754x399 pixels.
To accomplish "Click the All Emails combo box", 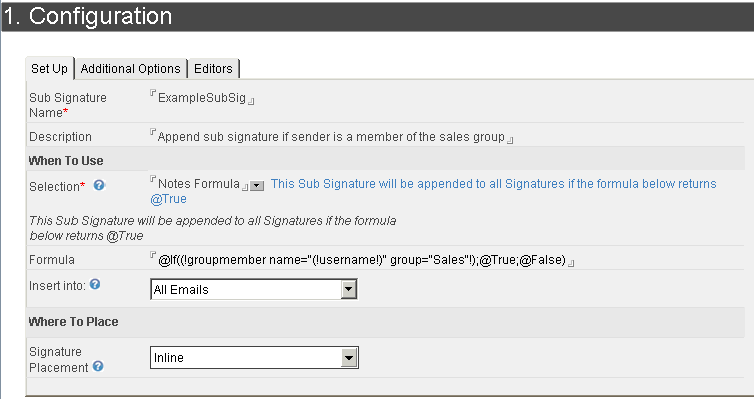I will pyautogui.click(x=254, y=289).
